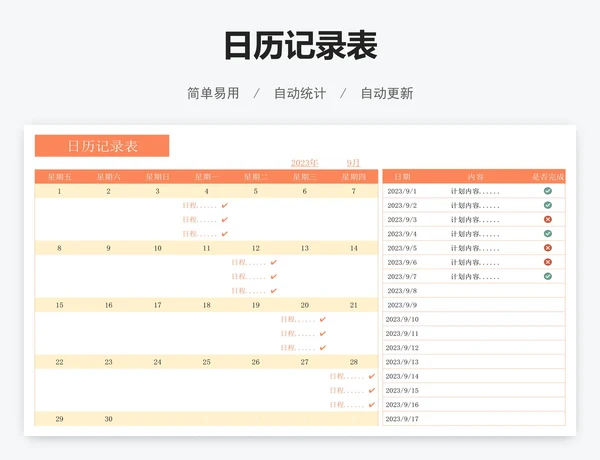The width and height of the screenshot is (600, 460).
Task: Select the red incomplete icon for 2023/9/5
Action: coord(548,248)
